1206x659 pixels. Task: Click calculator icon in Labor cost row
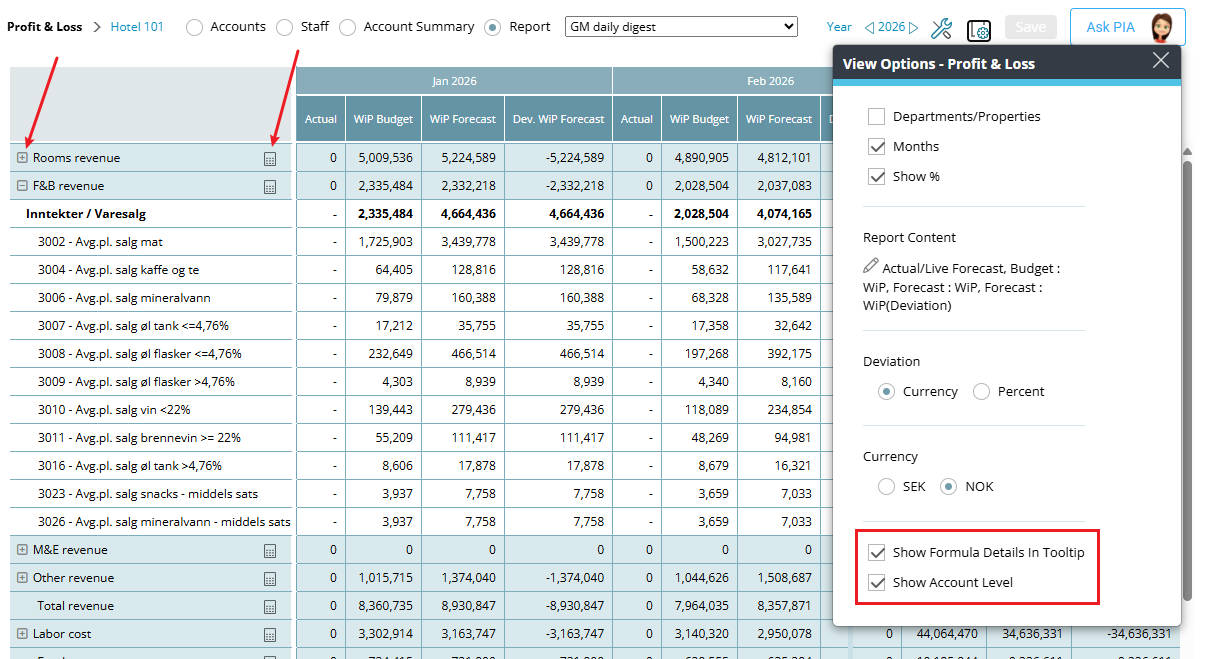tap(269, 635)
